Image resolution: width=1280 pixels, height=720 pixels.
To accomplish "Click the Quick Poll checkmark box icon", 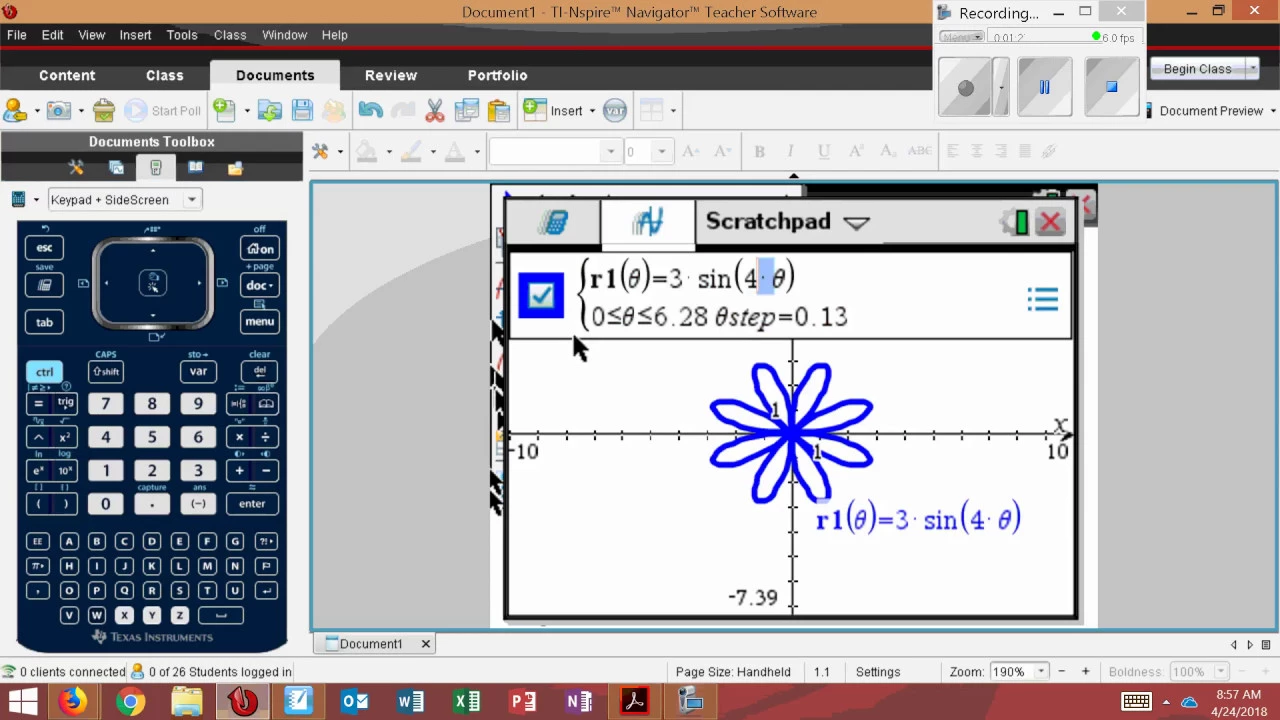I will pyautogui.click(x=104, y=111).
